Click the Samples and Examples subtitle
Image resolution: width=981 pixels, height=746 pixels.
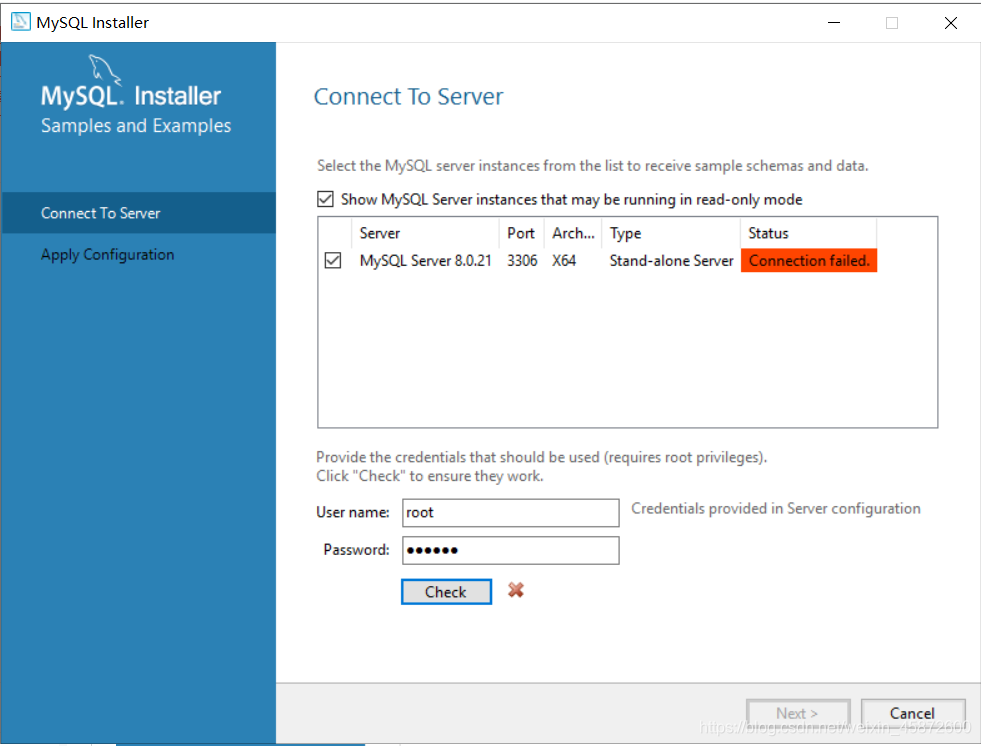pyautogui.click(x=136, y=126)
